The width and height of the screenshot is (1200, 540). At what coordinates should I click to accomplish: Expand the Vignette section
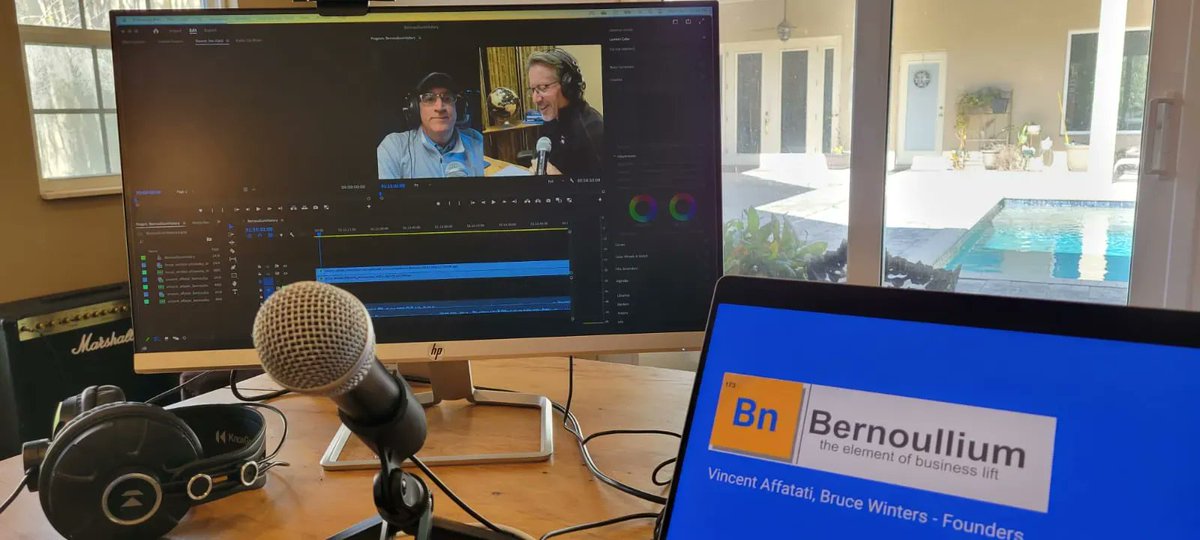coord(622,281)
